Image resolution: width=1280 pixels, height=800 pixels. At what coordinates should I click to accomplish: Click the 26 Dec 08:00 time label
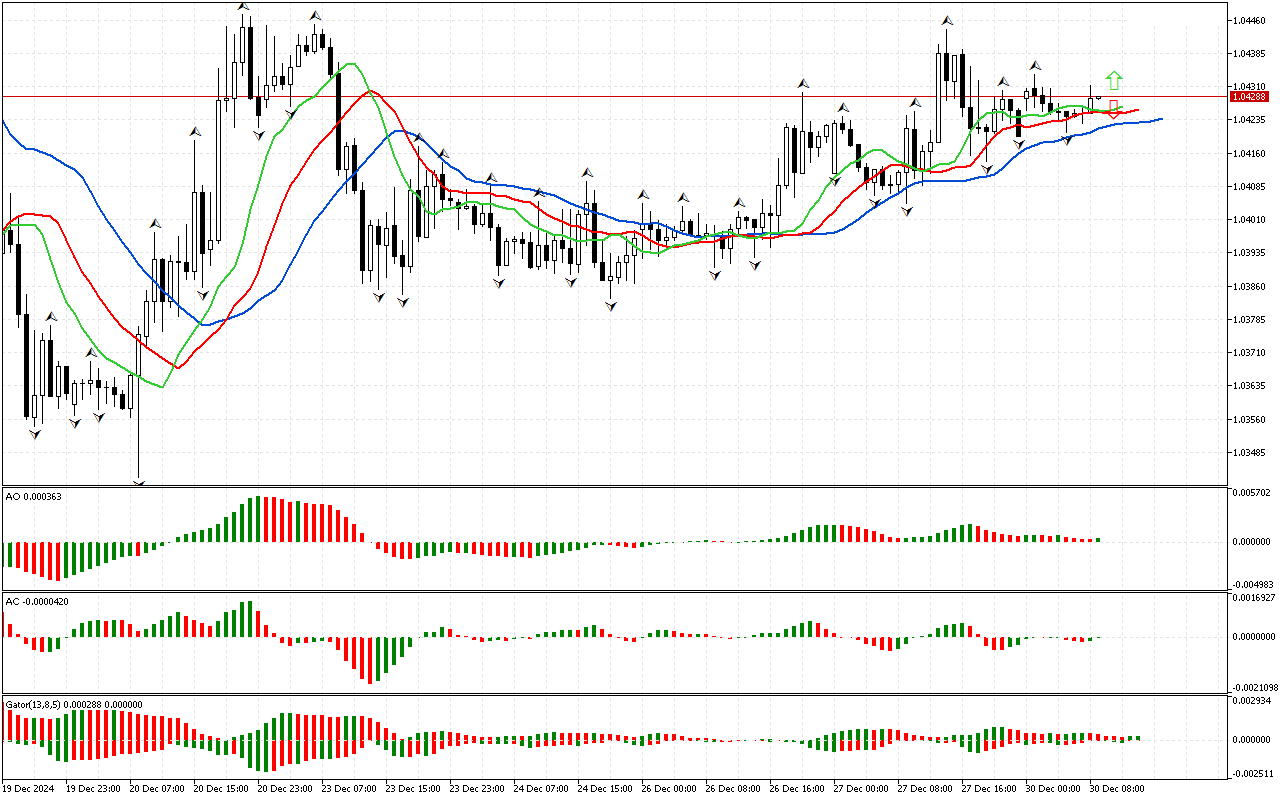(734, 788)
